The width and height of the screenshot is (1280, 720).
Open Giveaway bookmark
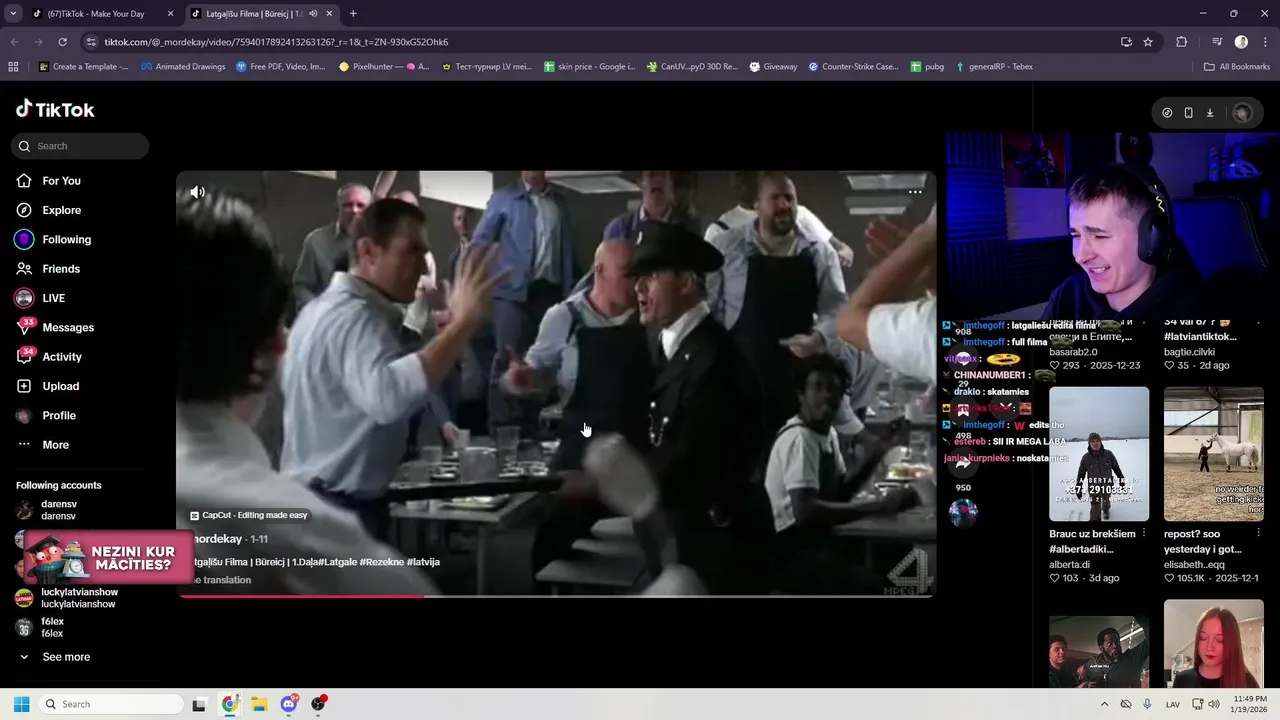[772, 67]
